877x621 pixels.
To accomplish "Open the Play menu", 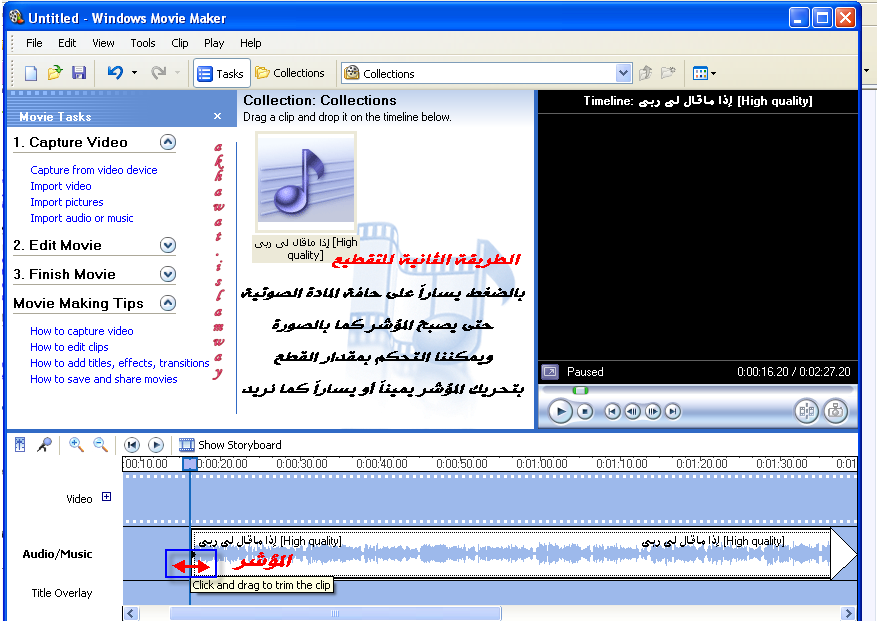I will 214,43.
